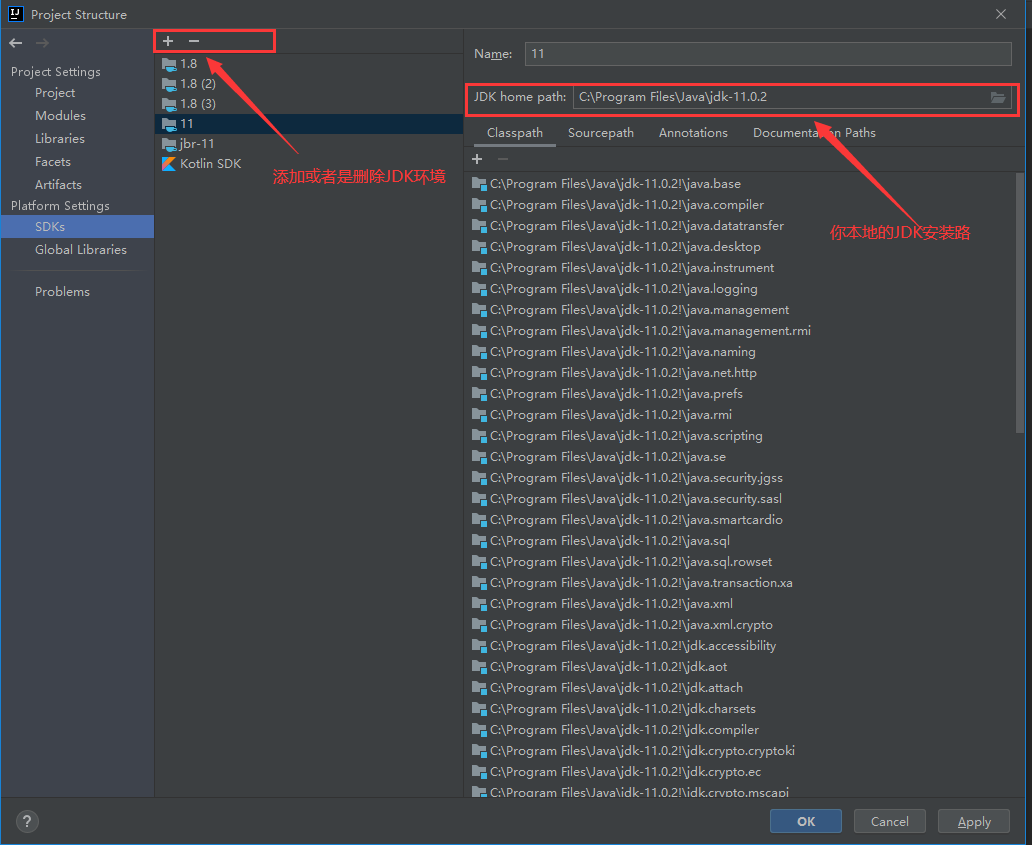Select the 1.8 (2) SDK entry

(x=197, y=84)
